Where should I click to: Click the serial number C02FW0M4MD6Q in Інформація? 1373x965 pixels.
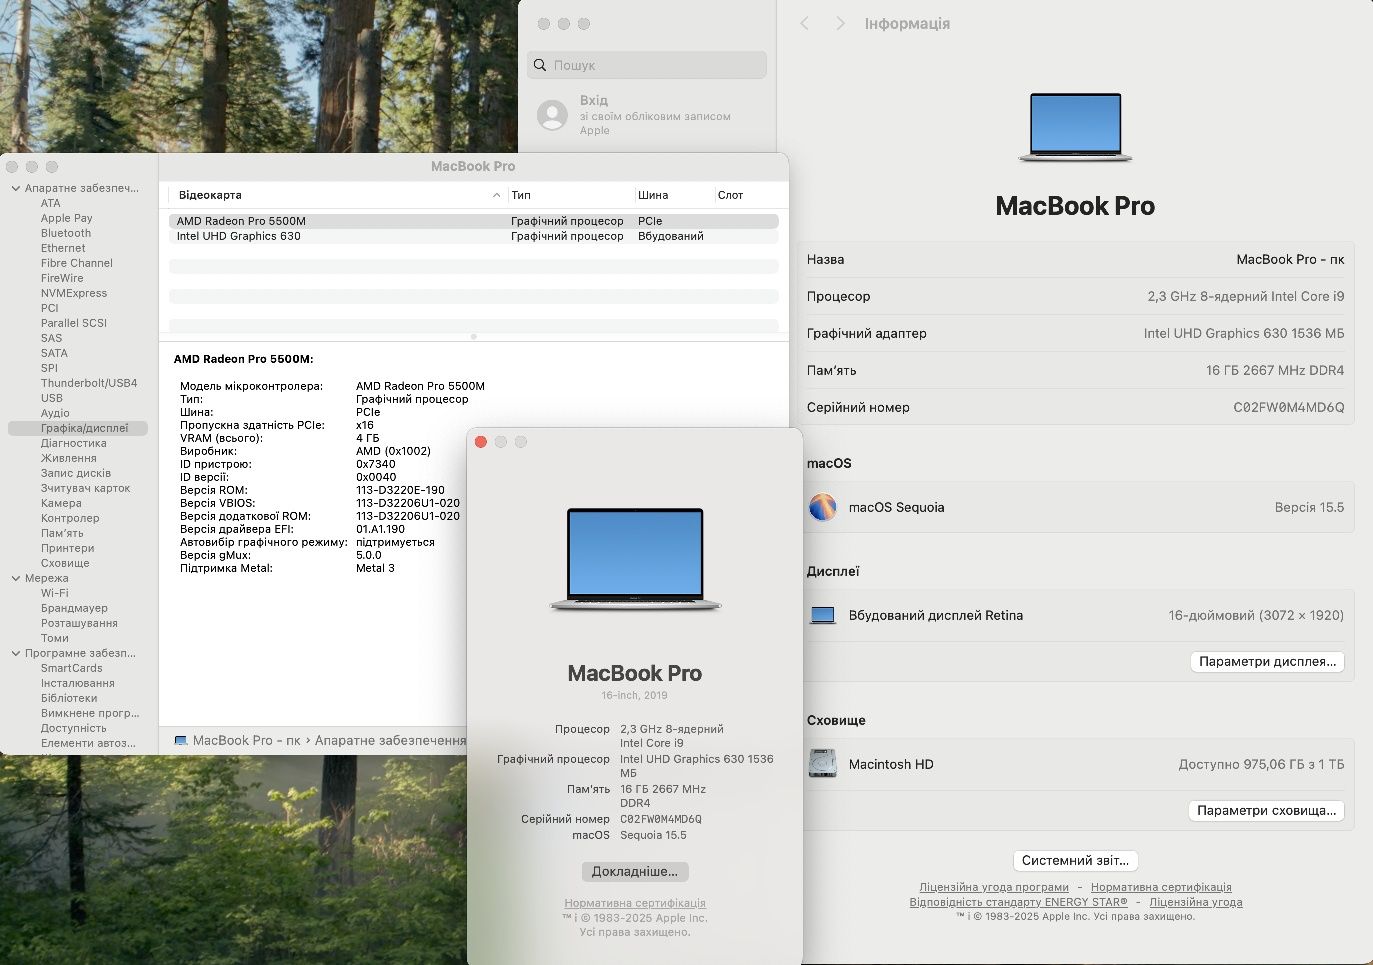[1288, 407]
